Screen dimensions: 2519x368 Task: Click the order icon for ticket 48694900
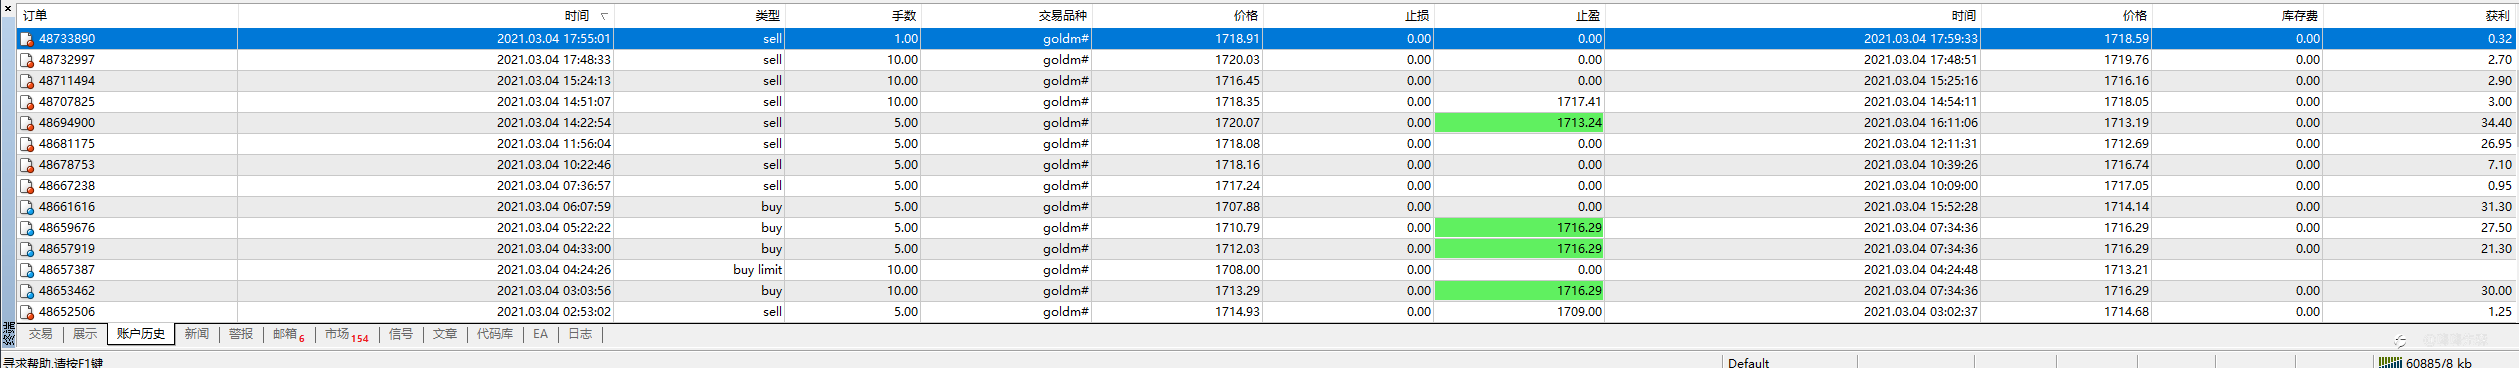click(27, 123)
